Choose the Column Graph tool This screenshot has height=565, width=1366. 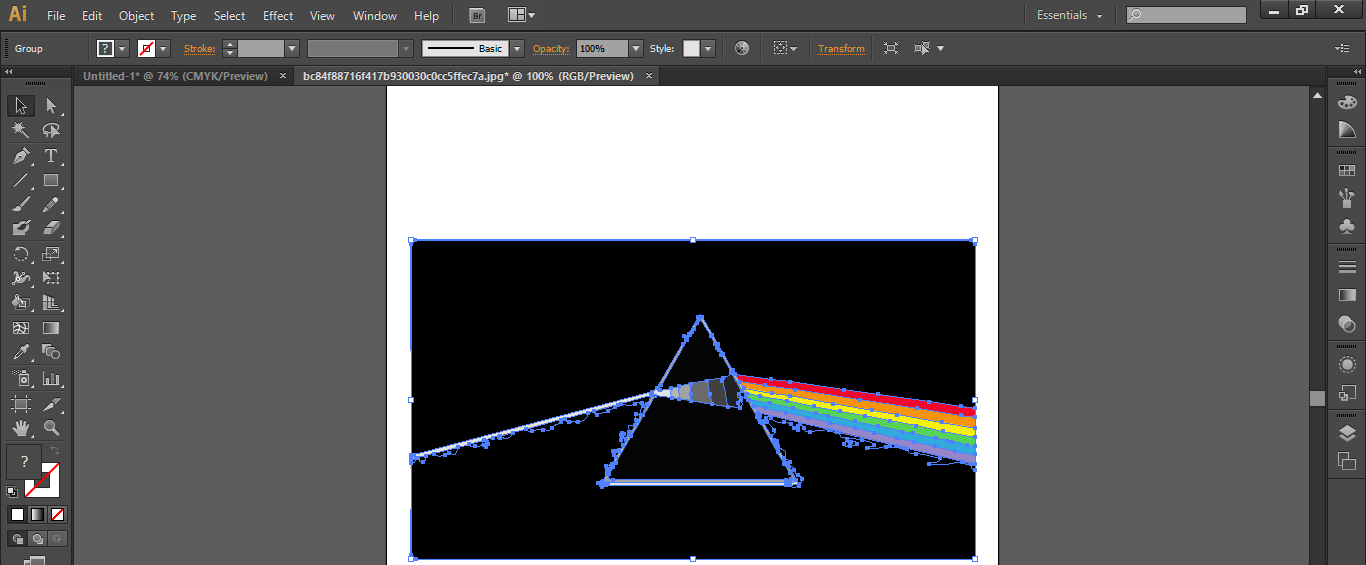[x=51, y=379]
